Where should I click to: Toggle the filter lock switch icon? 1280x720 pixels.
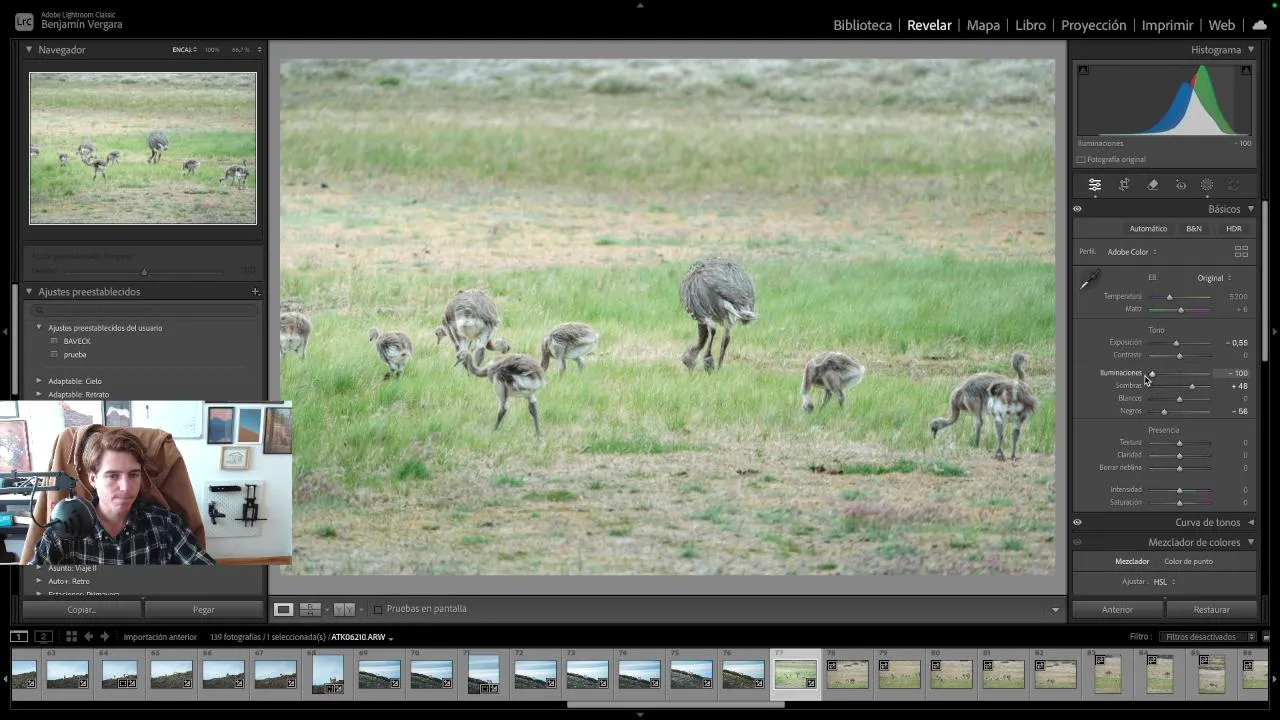[1266, 637]
